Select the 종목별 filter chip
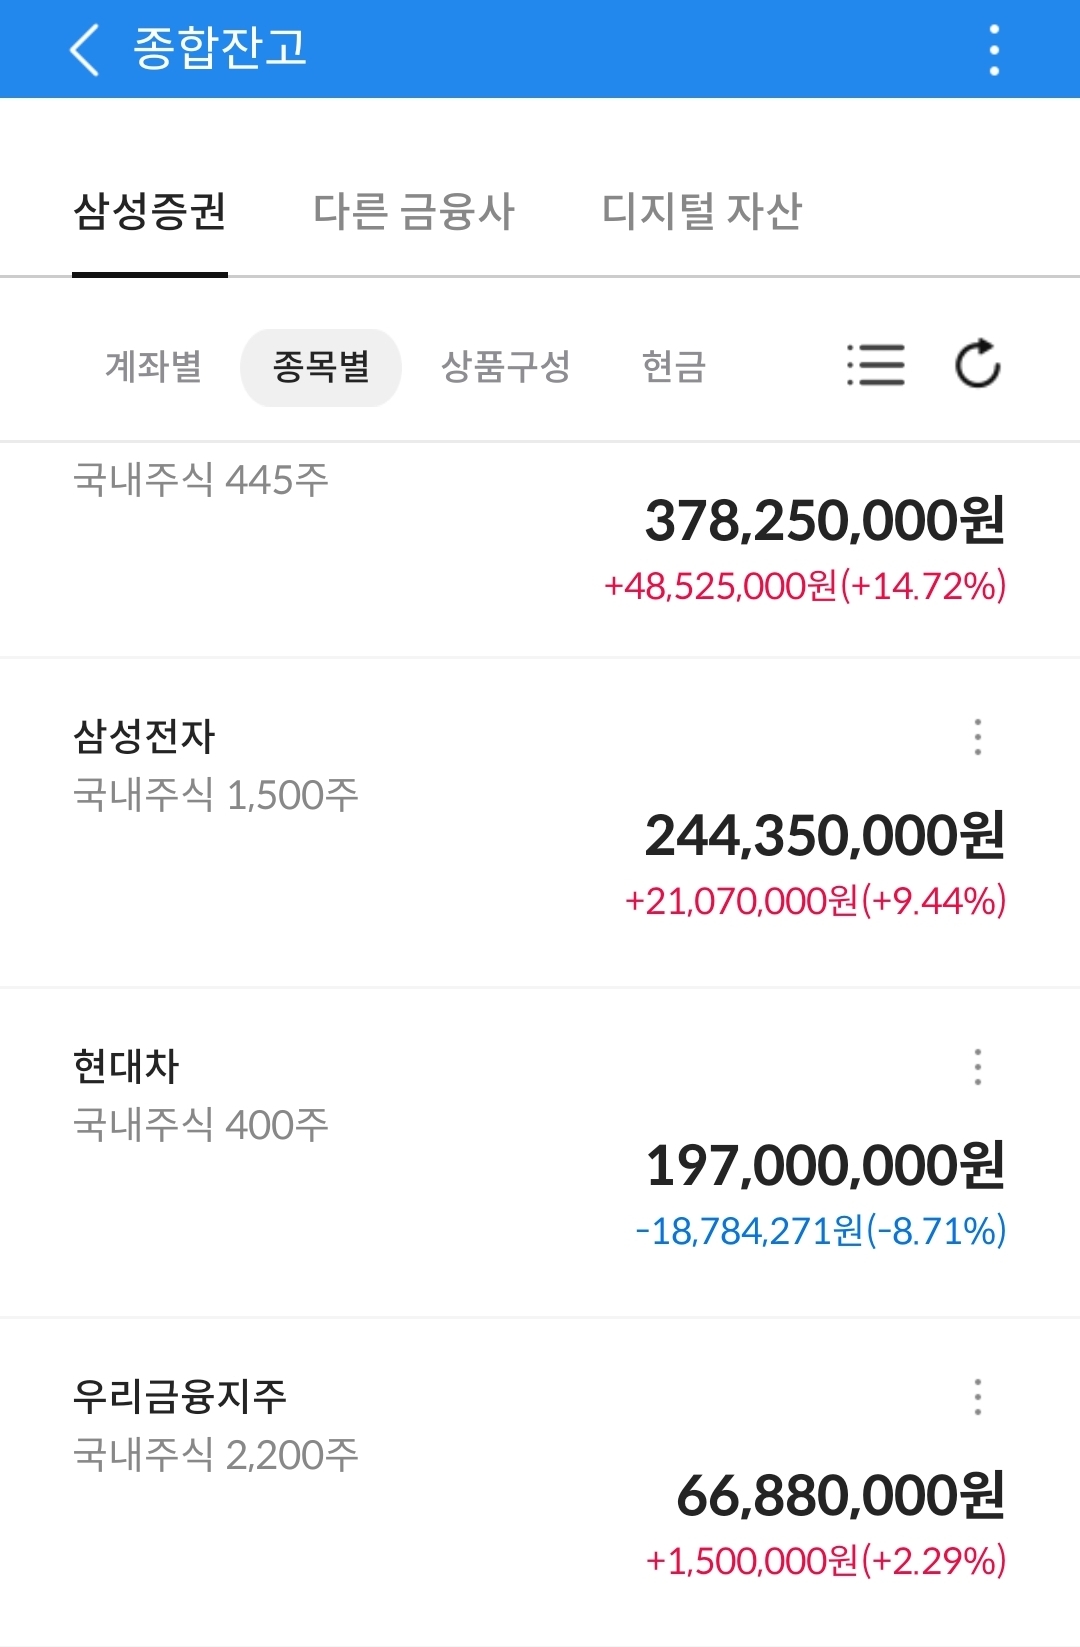1080x1647 pixels. 321,367
